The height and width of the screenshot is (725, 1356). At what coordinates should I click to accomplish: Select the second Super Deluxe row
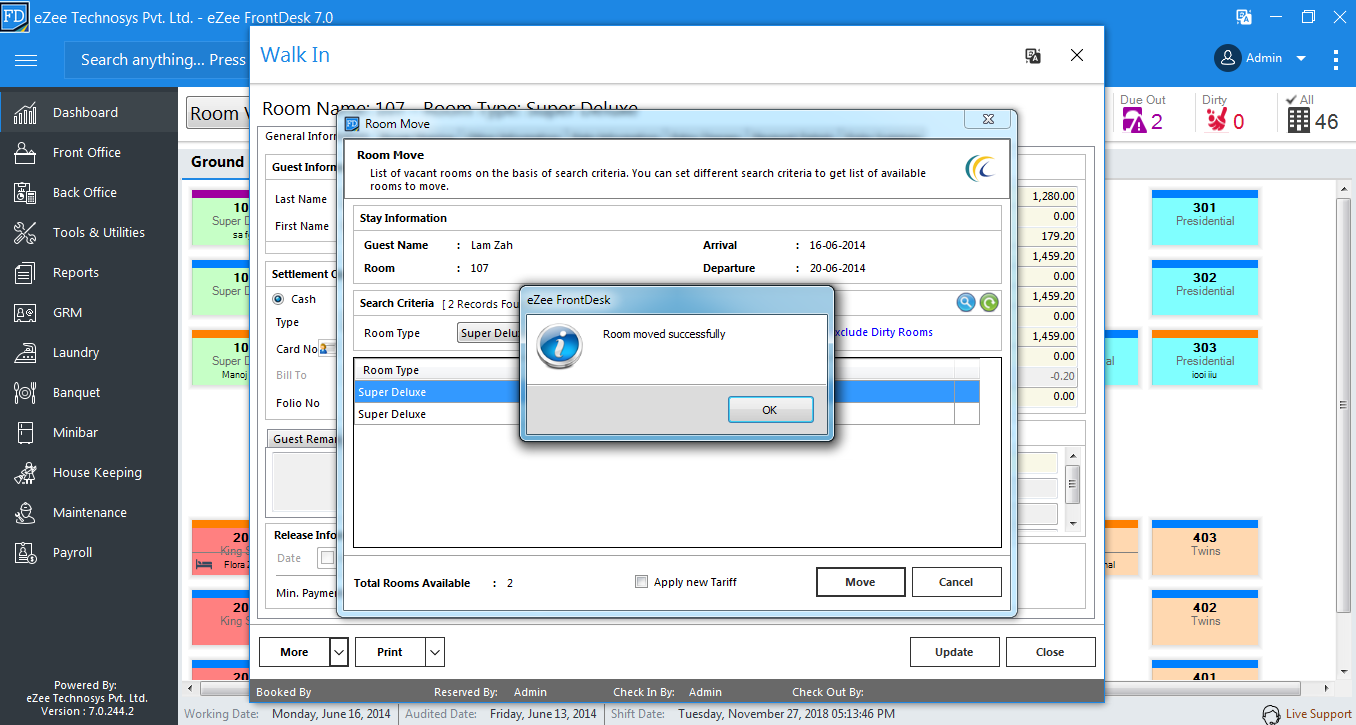click(x=667, y=414)
